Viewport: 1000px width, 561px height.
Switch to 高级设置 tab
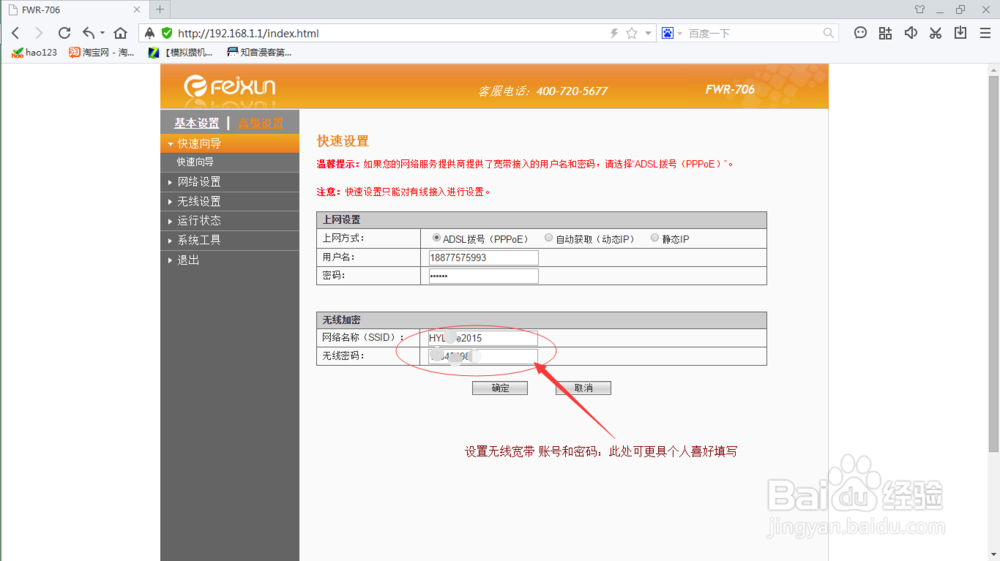pyautogui.click(x=260, y=123)
